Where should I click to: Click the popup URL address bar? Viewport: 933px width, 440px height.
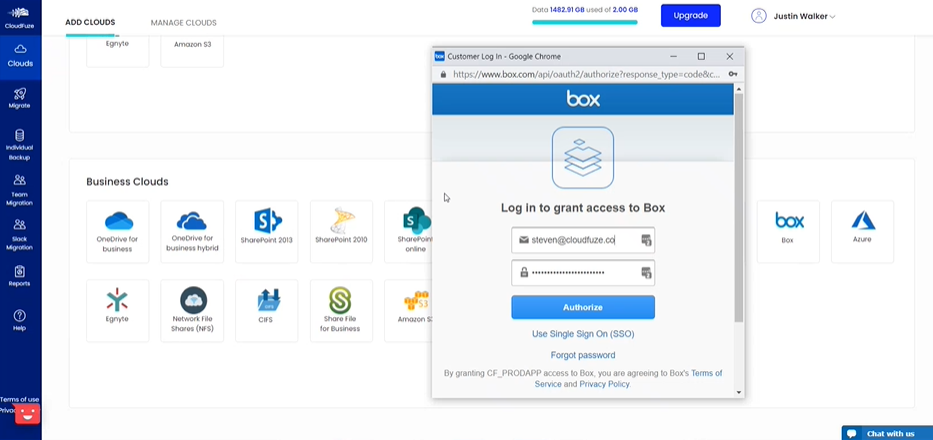(586, 74)
